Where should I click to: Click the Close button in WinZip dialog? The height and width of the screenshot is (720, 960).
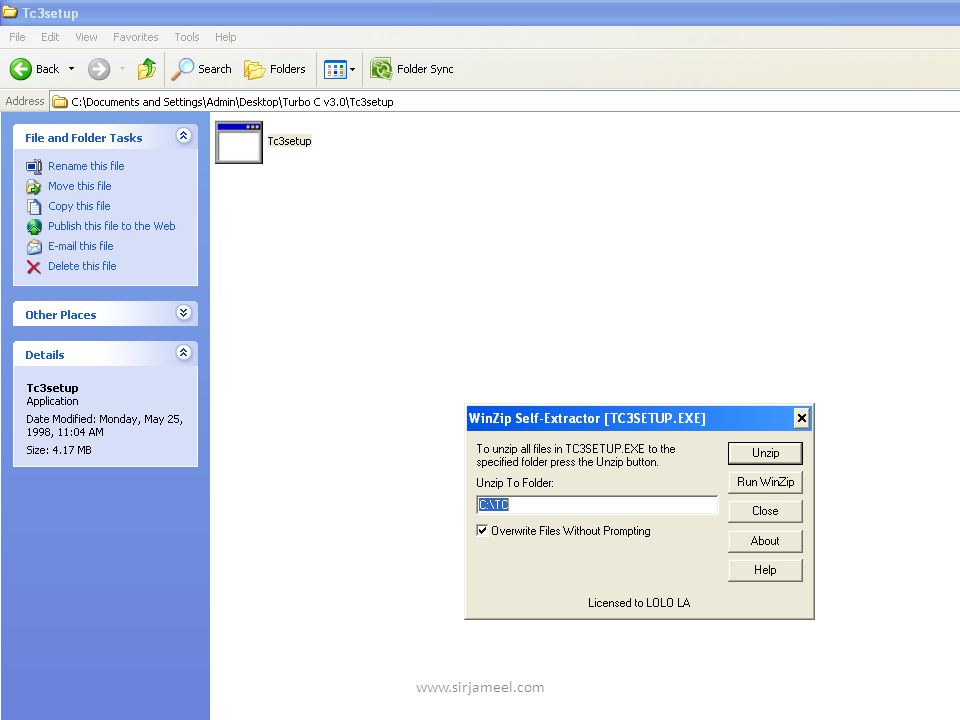(x=765, y=511)
